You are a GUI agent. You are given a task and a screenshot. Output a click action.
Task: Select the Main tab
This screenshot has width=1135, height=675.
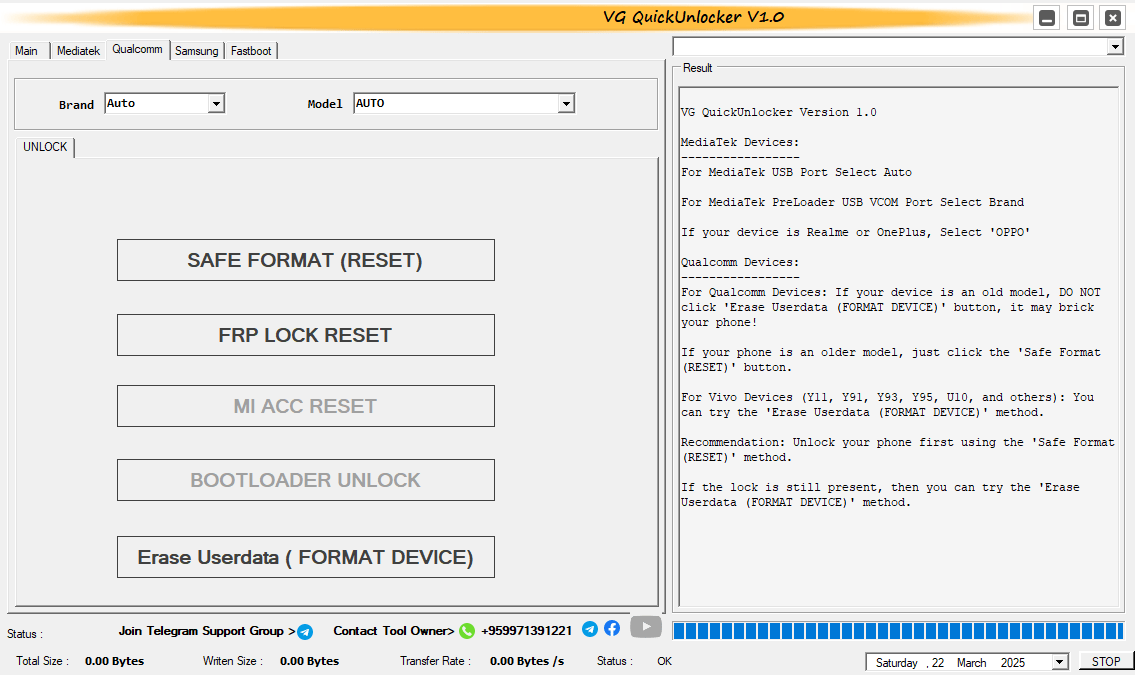[26, 50]
